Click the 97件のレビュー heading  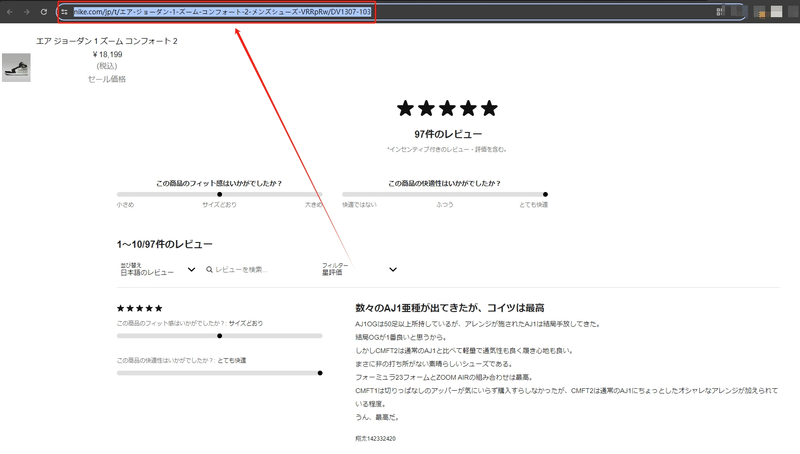click(x=448, y=134)
